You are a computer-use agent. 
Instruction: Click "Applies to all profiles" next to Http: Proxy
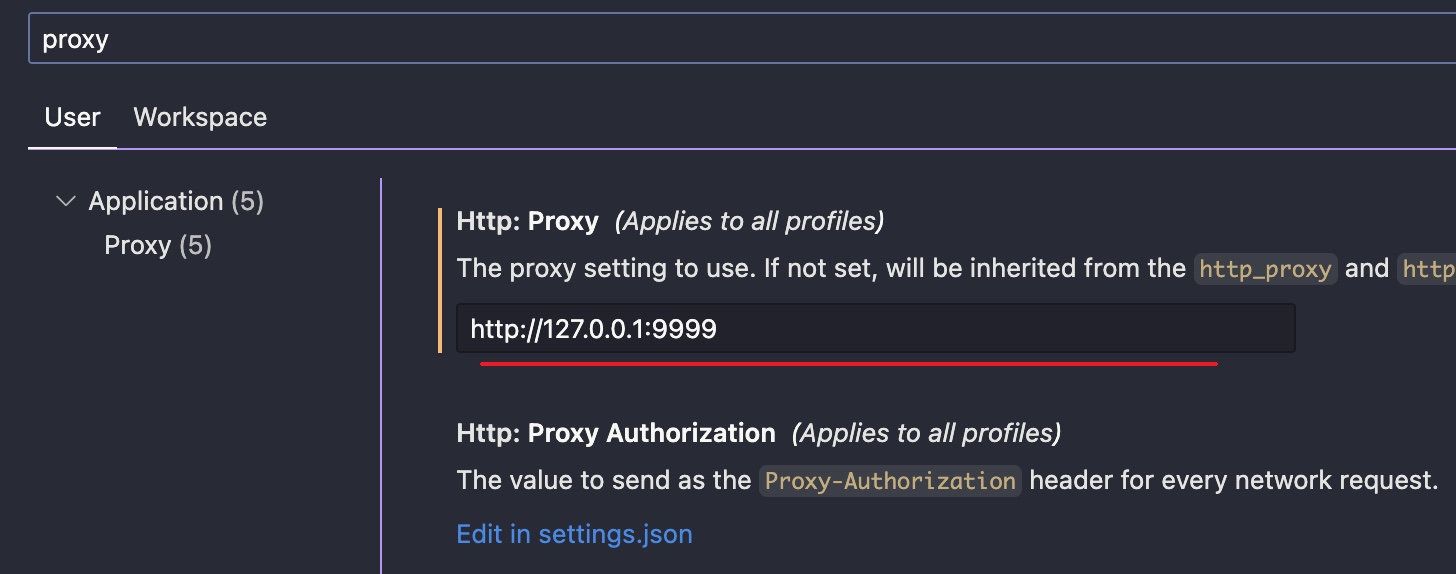pyautogui.click(x=749, y=221)
